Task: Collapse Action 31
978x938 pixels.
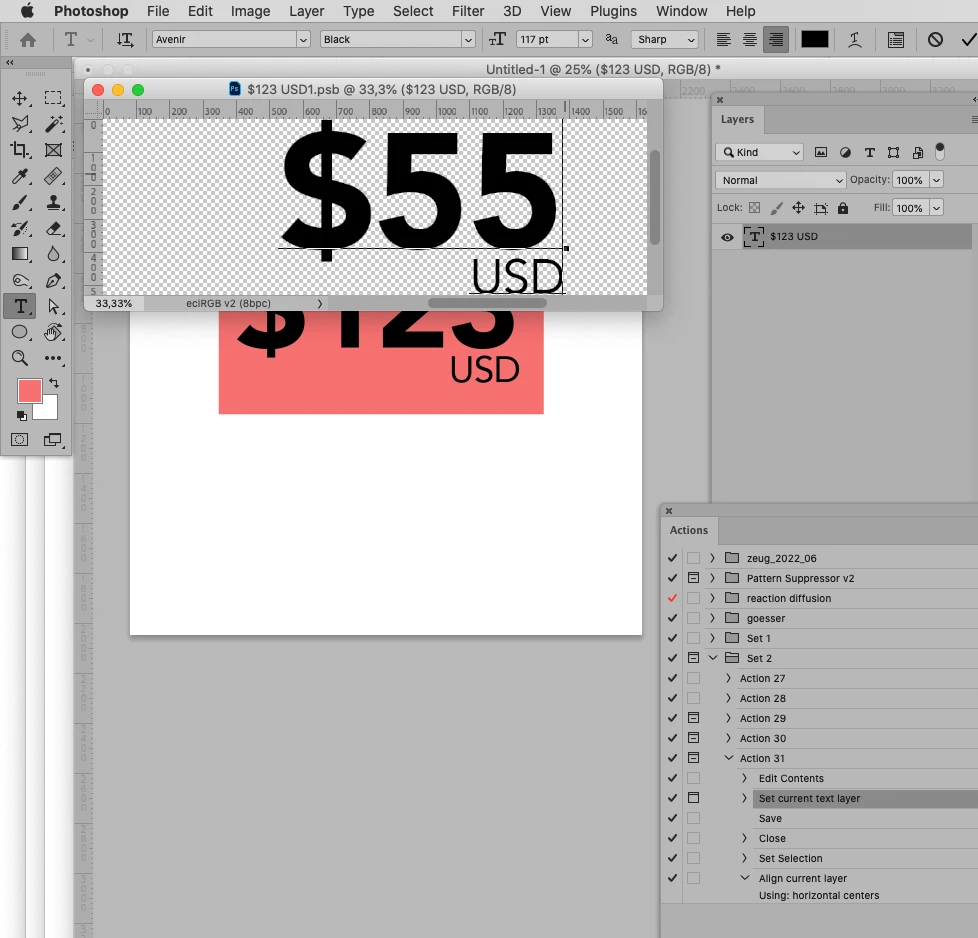Action: (729, 758)
